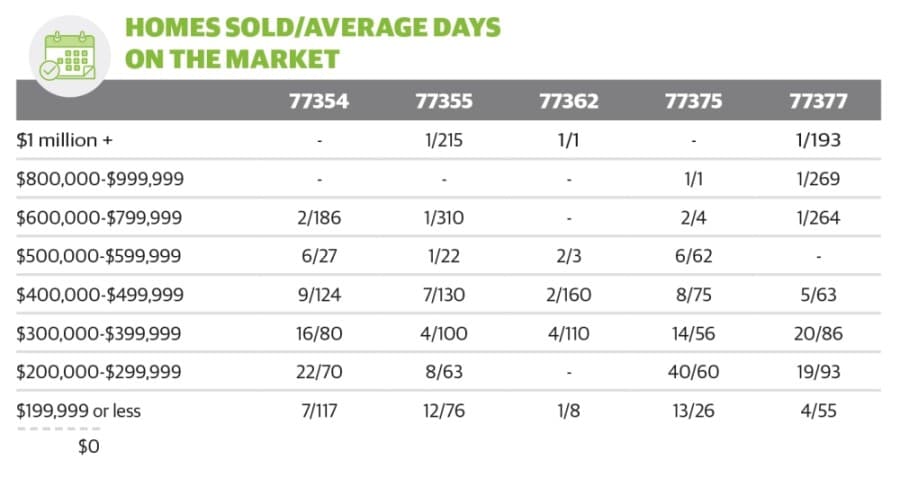Click the 1/215 cell under 77355

[x=444, y=140]
